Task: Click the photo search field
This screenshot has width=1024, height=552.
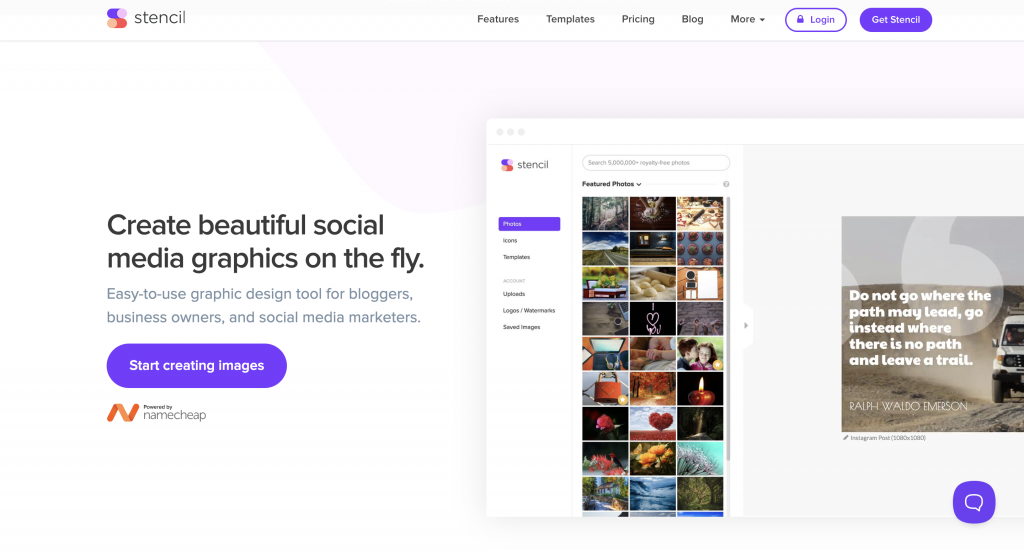Action: 656,163
